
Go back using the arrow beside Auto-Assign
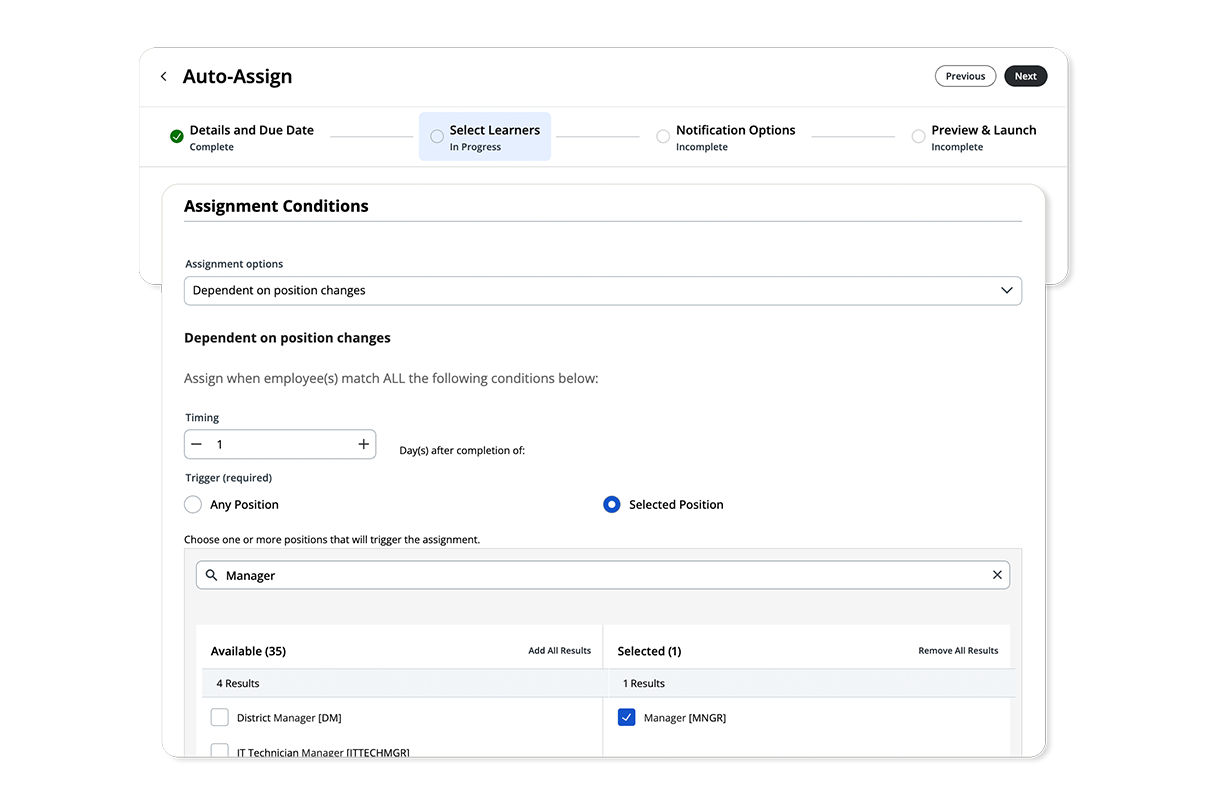(x=164, y=77)
